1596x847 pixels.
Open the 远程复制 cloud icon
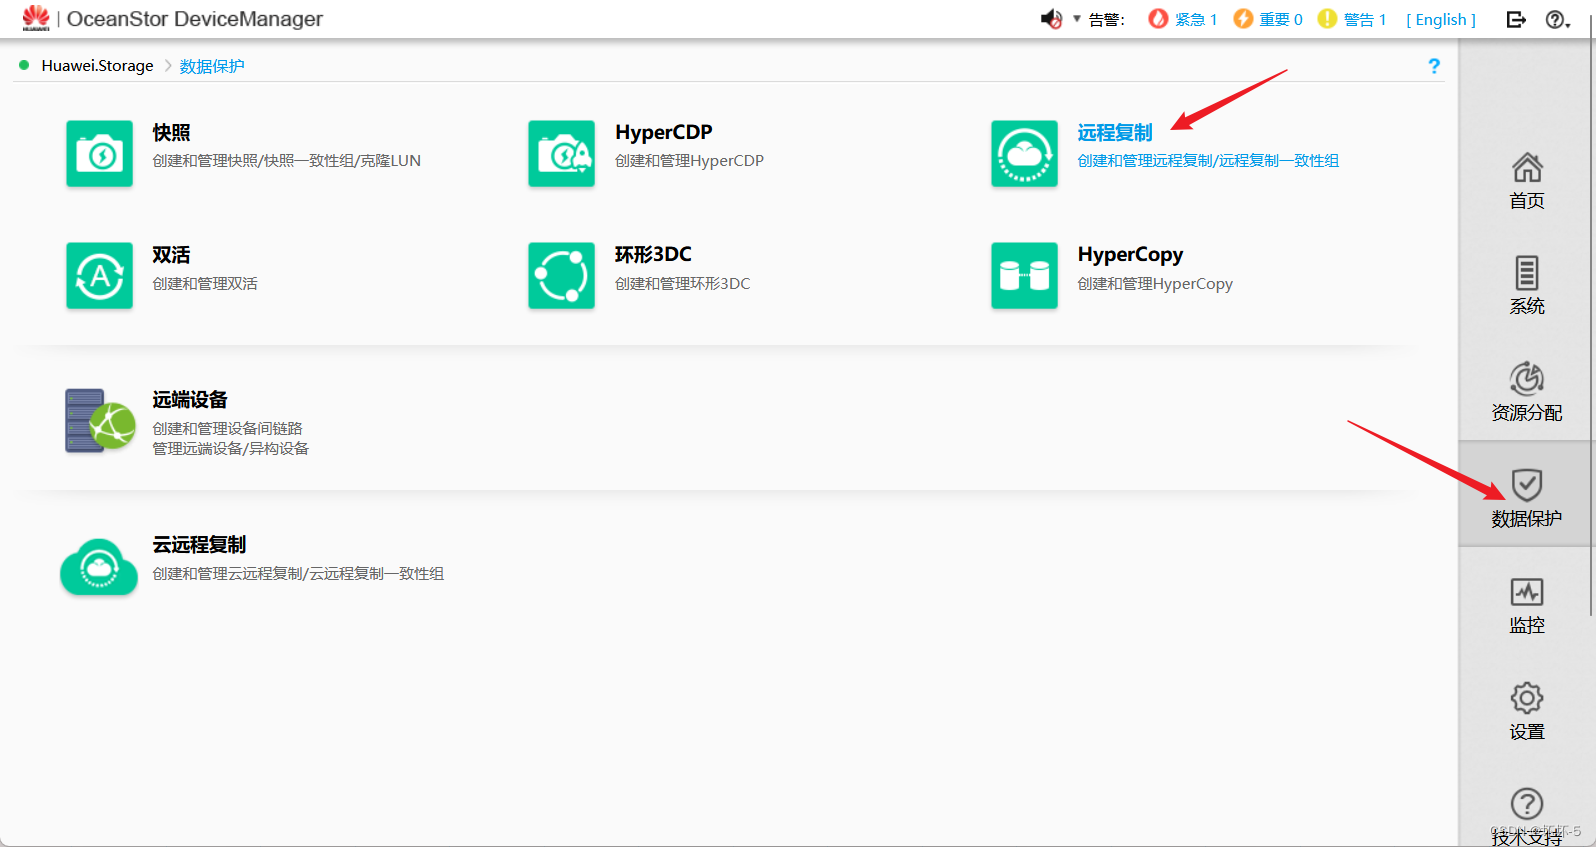[1024, 154]
